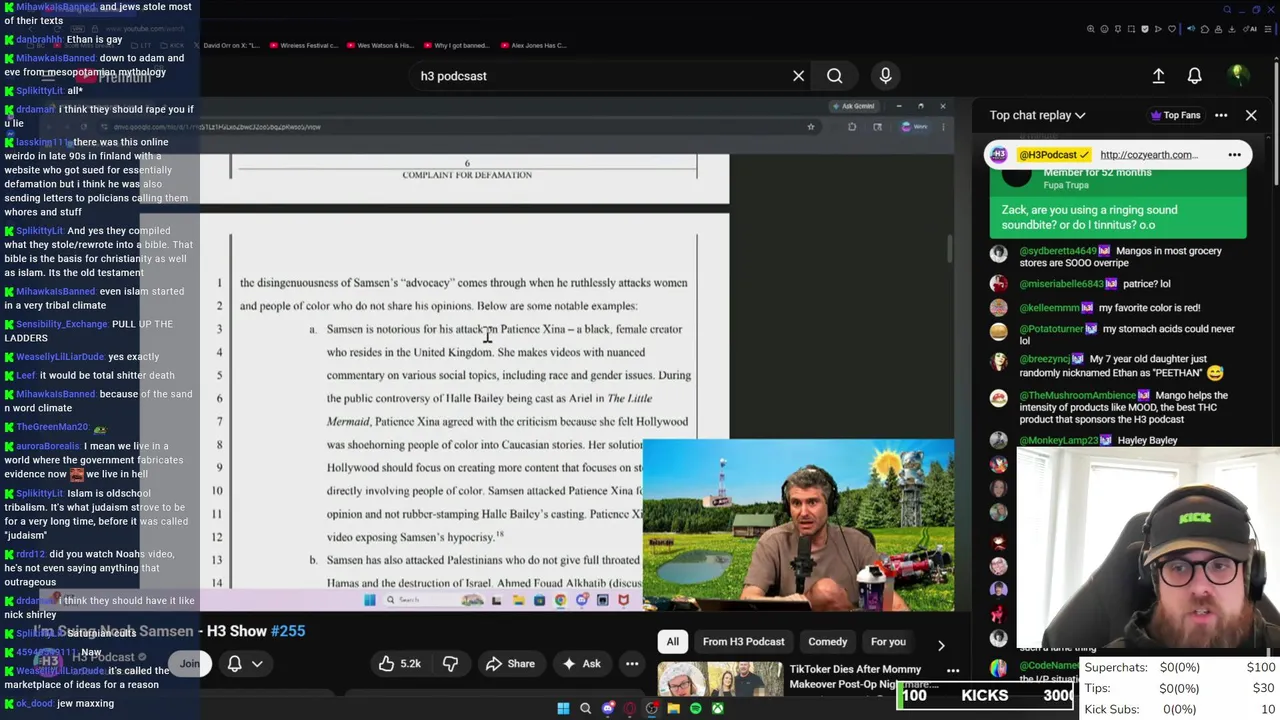
Task: Show more filter chips with right arrow
Action: point(940,645)
